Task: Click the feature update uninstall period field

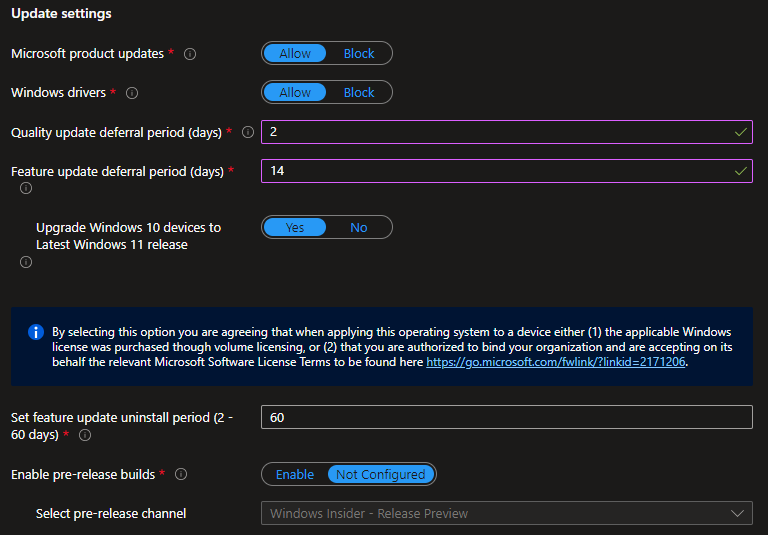Action: 506,418
